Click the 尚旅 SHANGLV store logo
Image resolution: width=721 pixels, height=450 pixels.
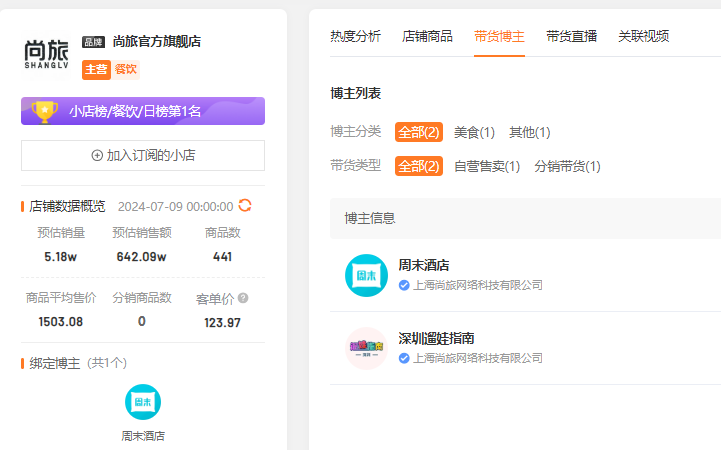click(x=47, y=55)
